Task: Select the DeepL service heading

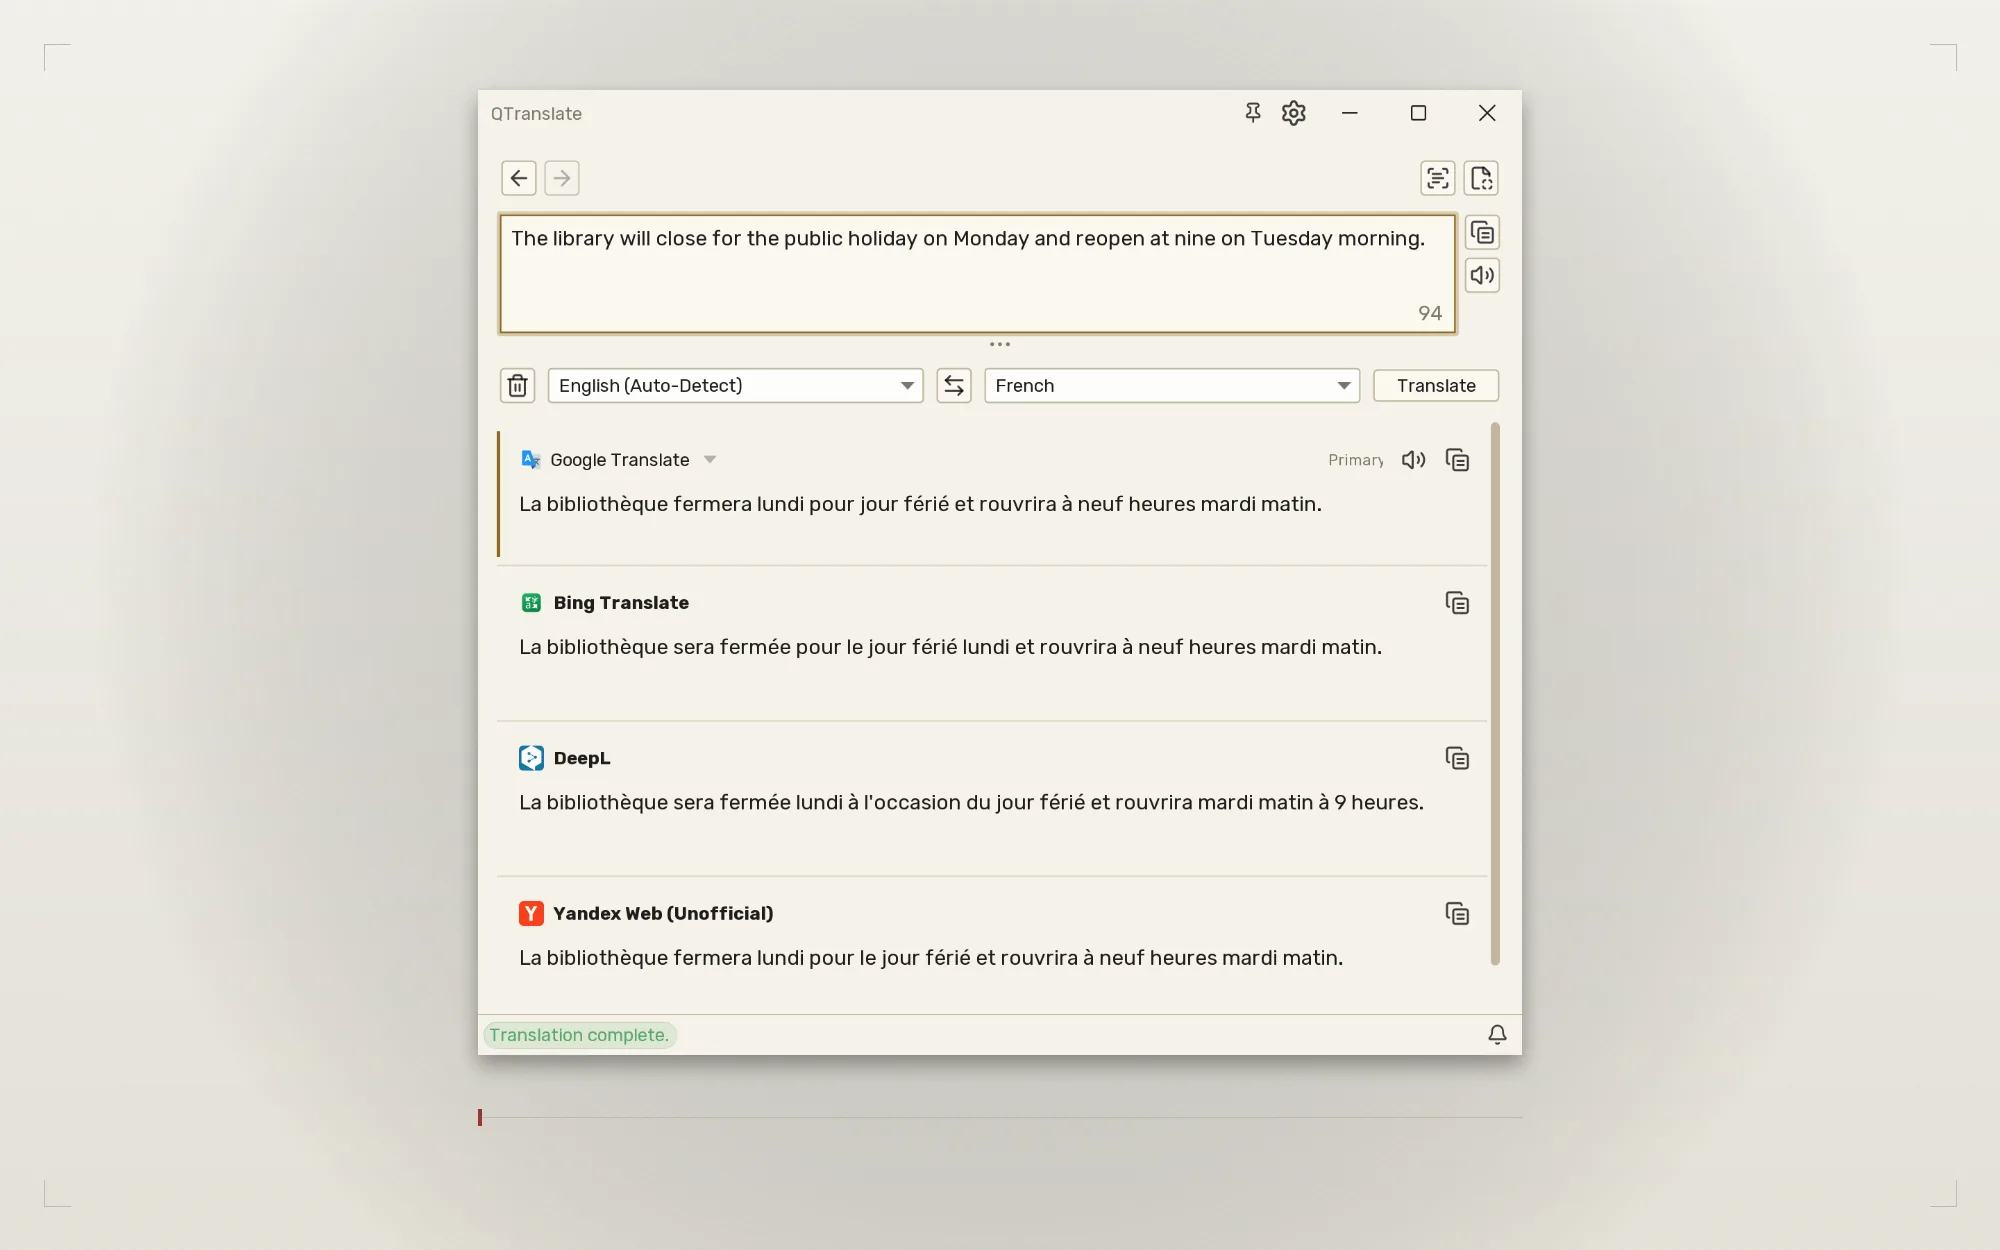Action: point(582,758)
